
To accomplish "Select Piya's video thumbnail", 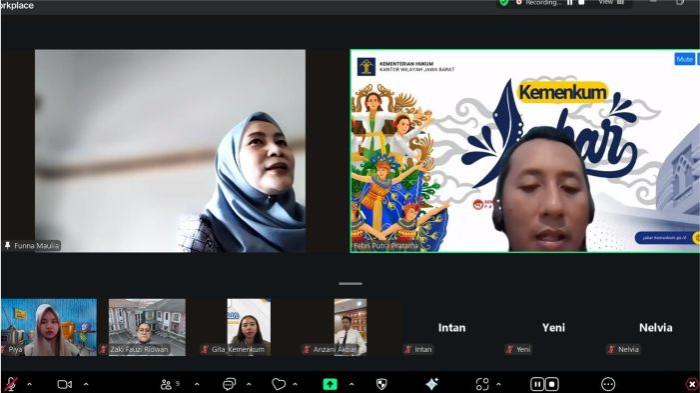I will (x=49, y=327).
